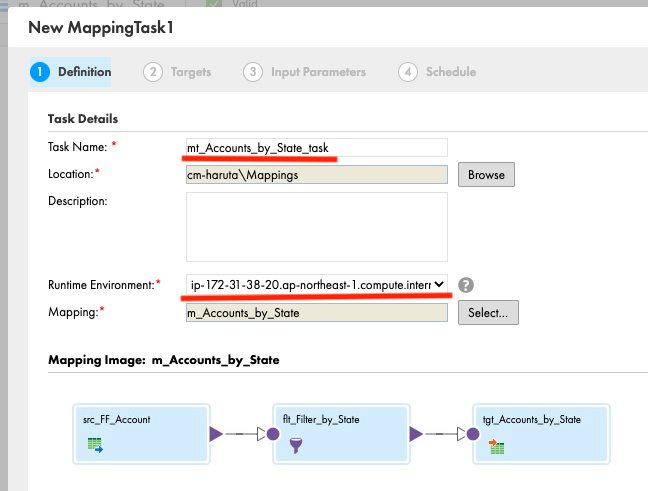
Task: Click the purple input port circle of flt_Filter_by_State
Action: click(x=273, y=434)
